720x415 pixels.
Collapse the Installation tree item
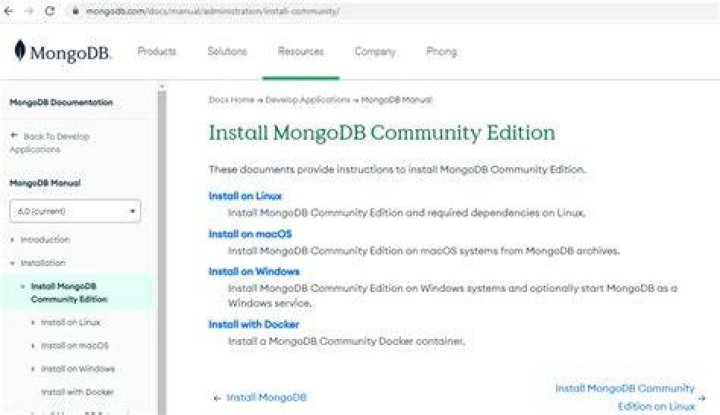tap(12, 263)
